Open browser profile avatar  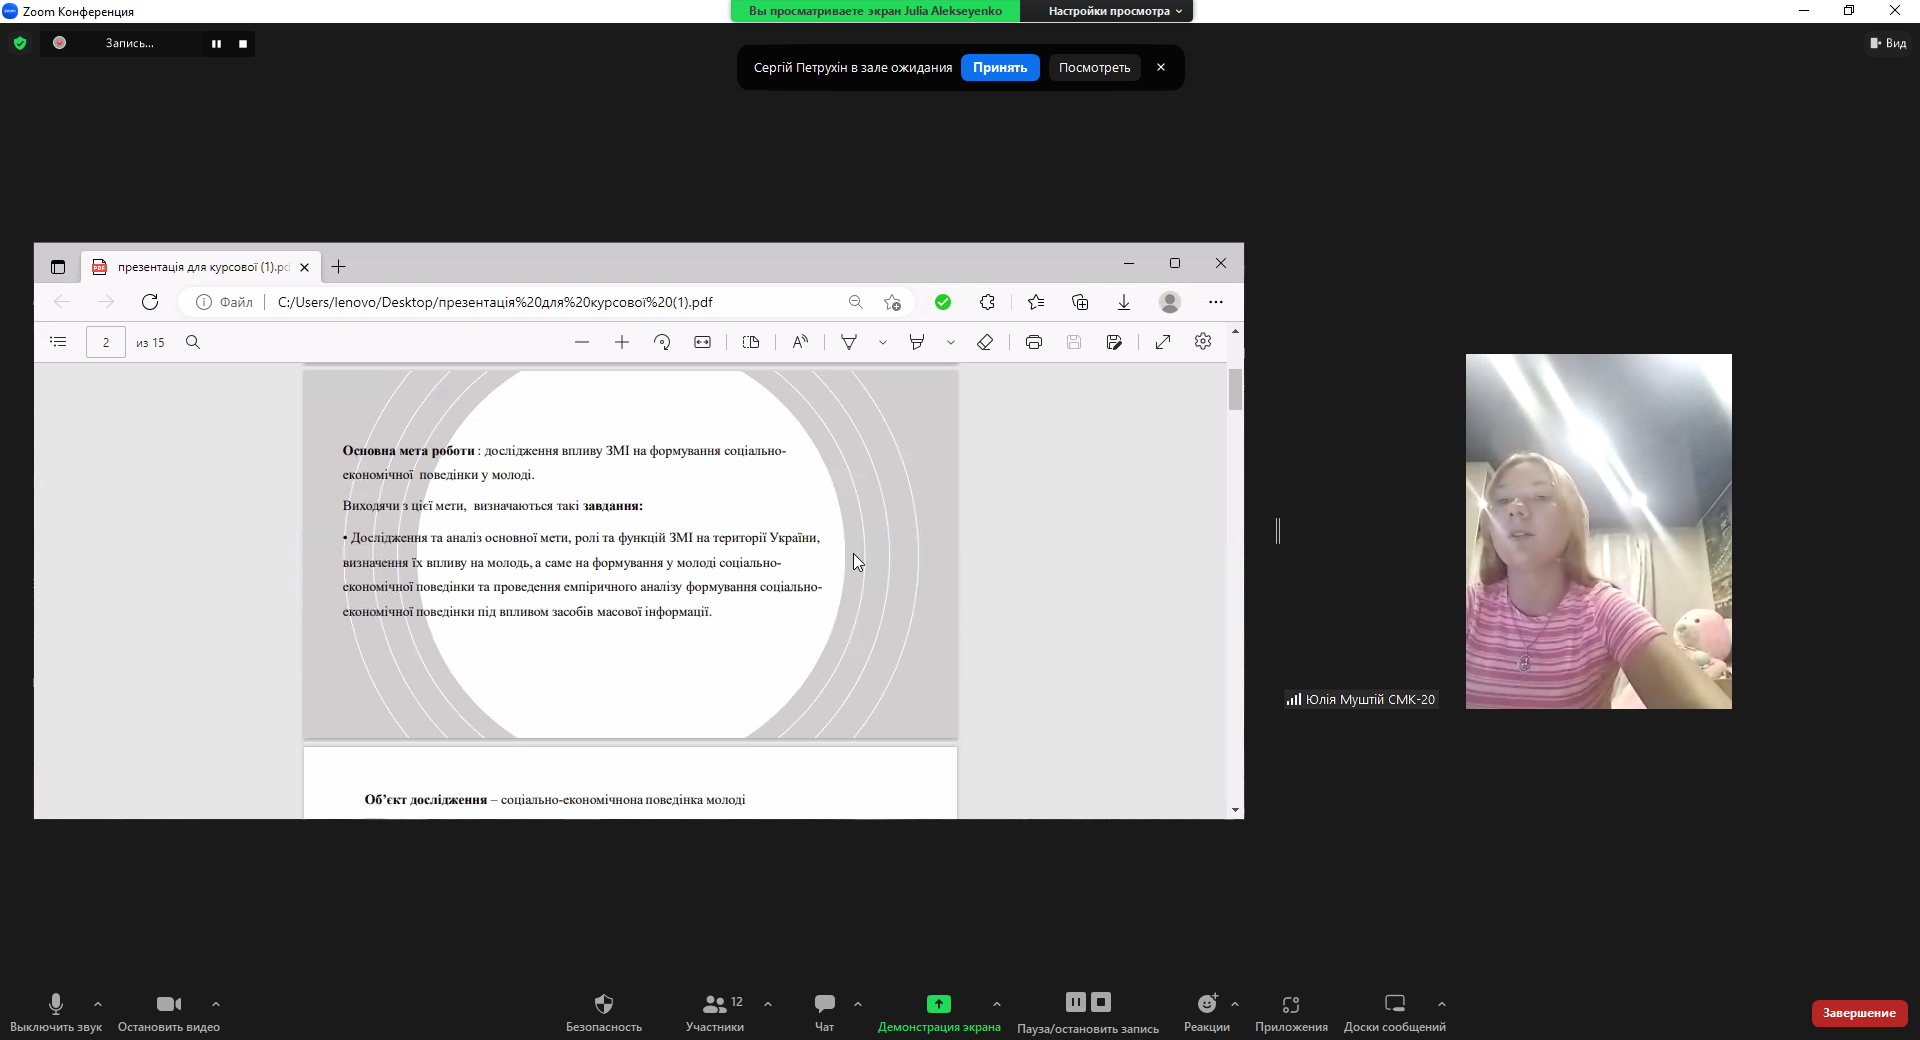click(1170, 302)
